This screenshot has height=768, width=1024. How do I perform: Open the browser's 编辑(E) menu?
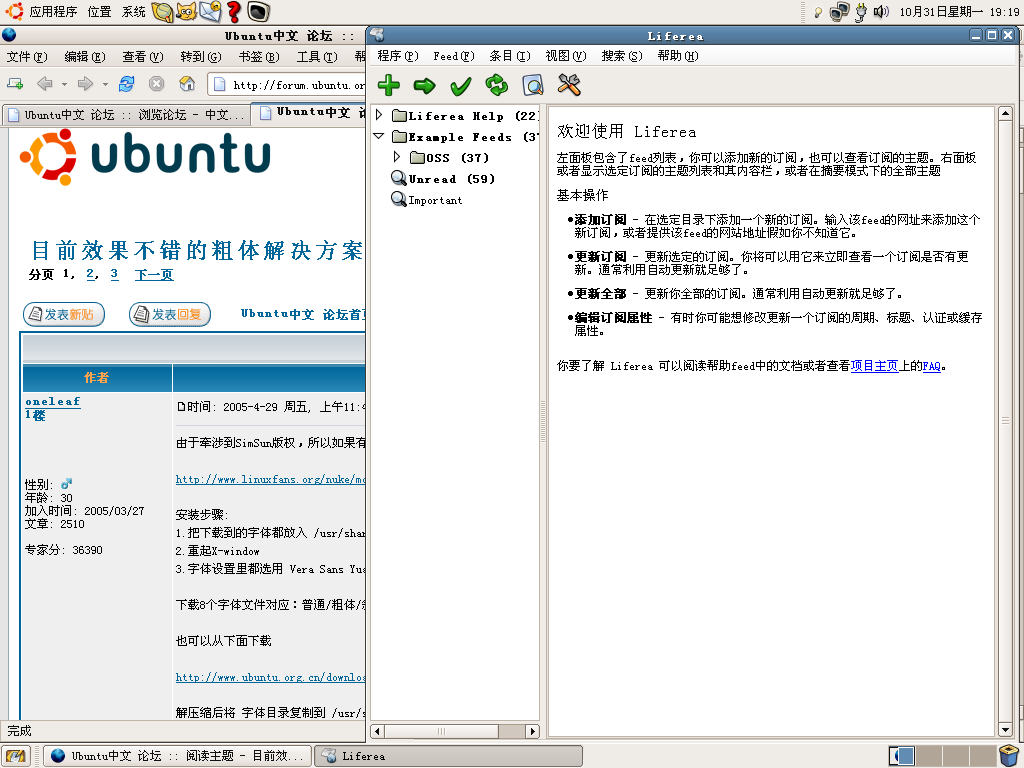[85, 57]
